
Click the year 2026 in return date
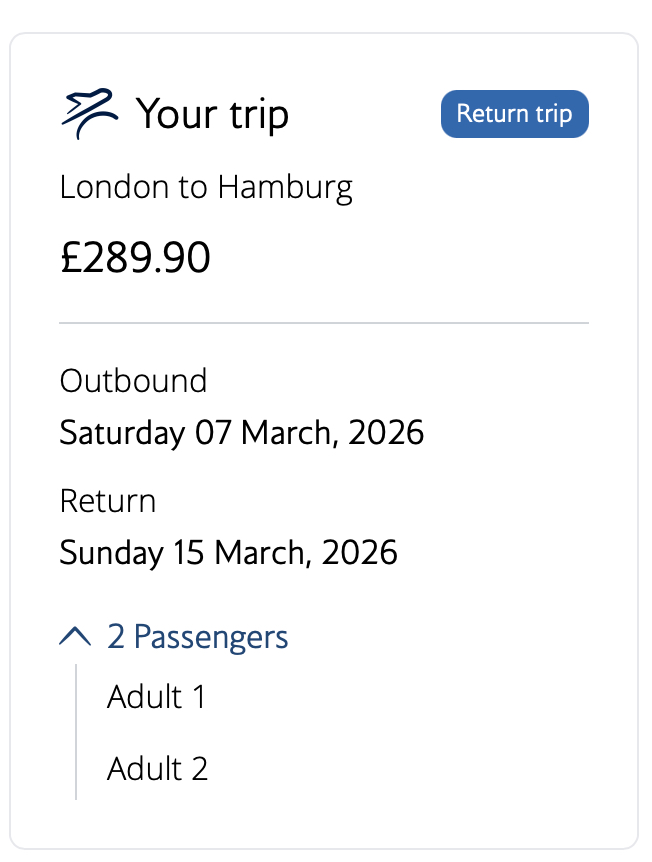pyautogui.click(x=361, y=552)
